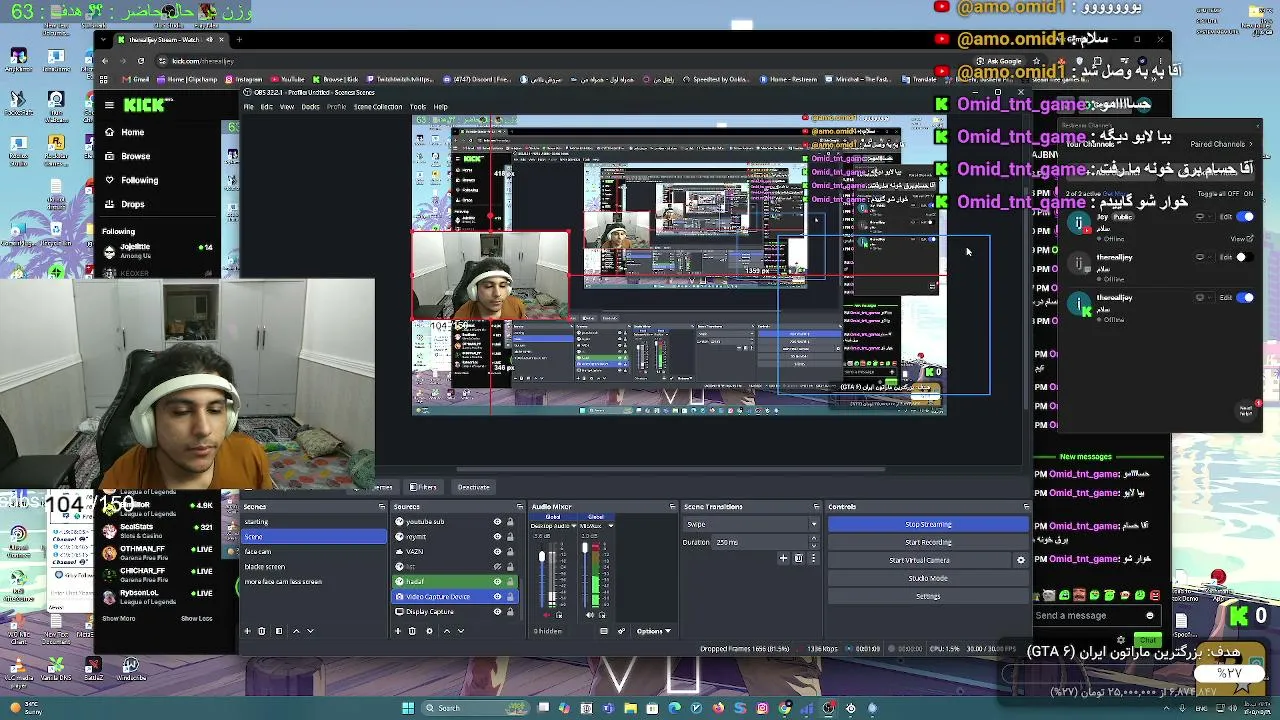Remove the selected scene with trash icon
The width and height of the screenshot is (1280, 720).
click(262, 631)
